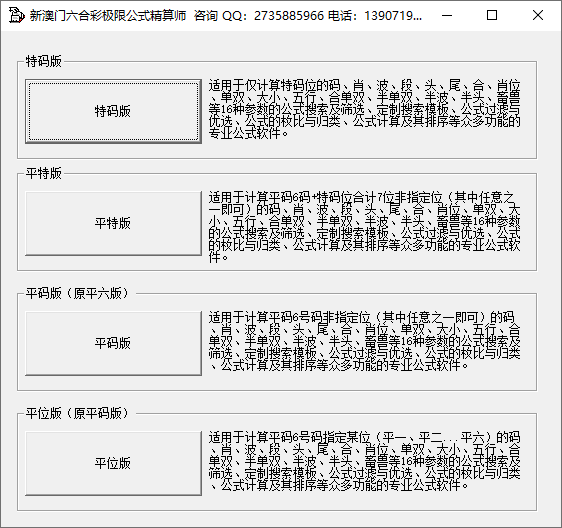Viewport: 562px width, 528px height.
Task: Open the 特码版 module button
Action: pyautogui.click(x=113, y=111)
